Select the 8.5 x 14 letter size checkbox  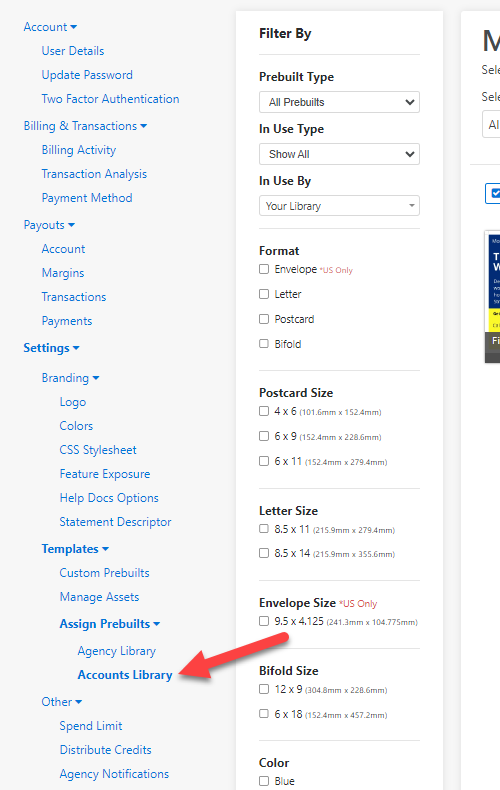(264, 553)
